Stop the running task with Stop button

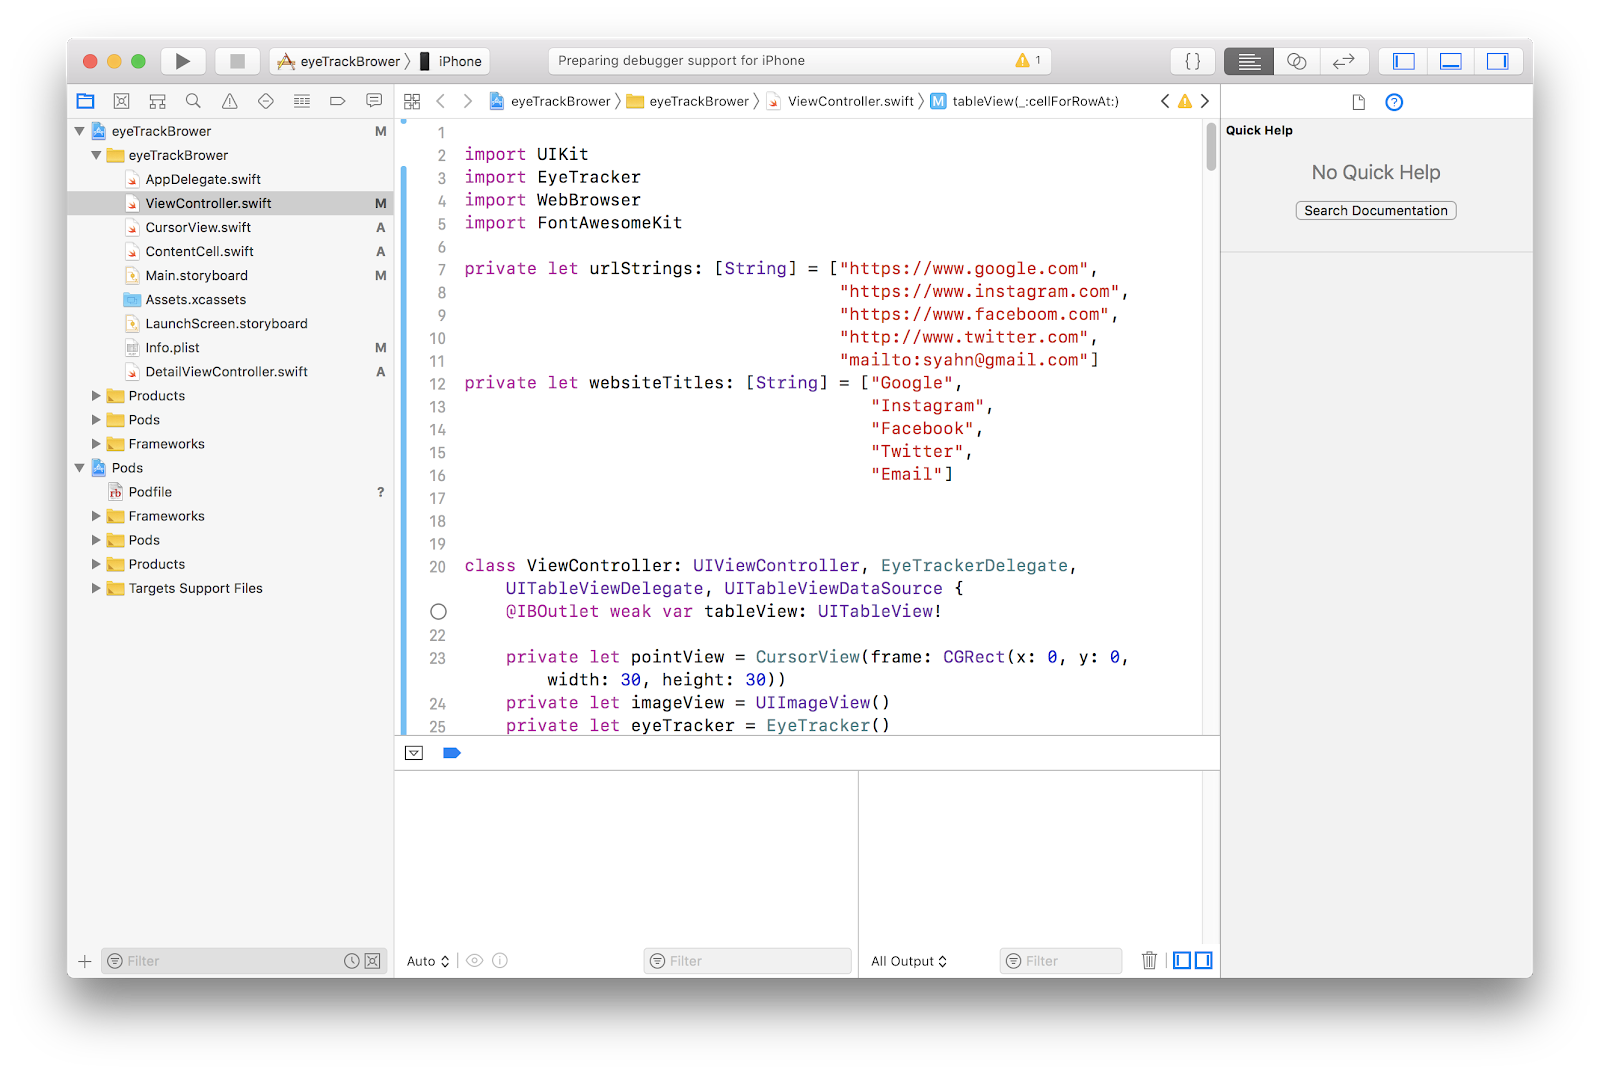coord(237,61)
